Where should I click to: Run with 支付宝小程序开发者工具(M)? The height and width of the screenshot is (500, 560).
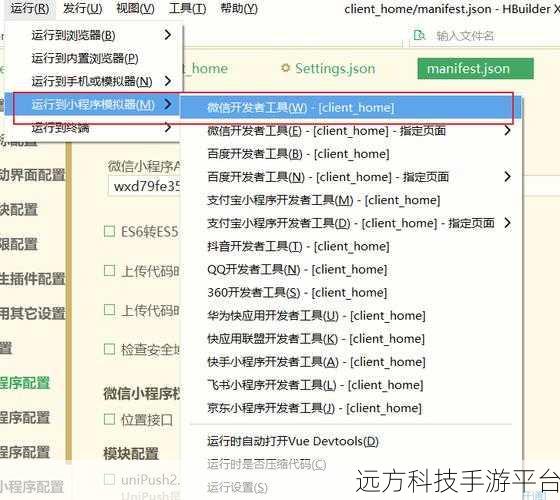[351, 200]
